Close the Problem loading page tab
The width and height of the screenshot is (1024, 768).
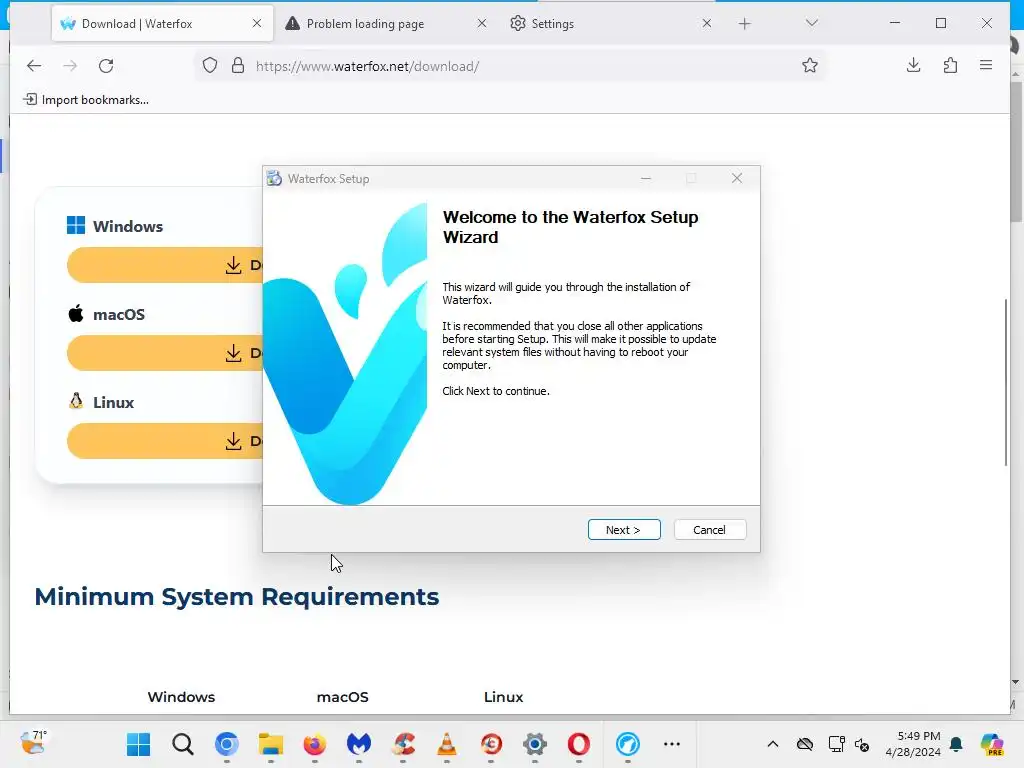[481, 24]
